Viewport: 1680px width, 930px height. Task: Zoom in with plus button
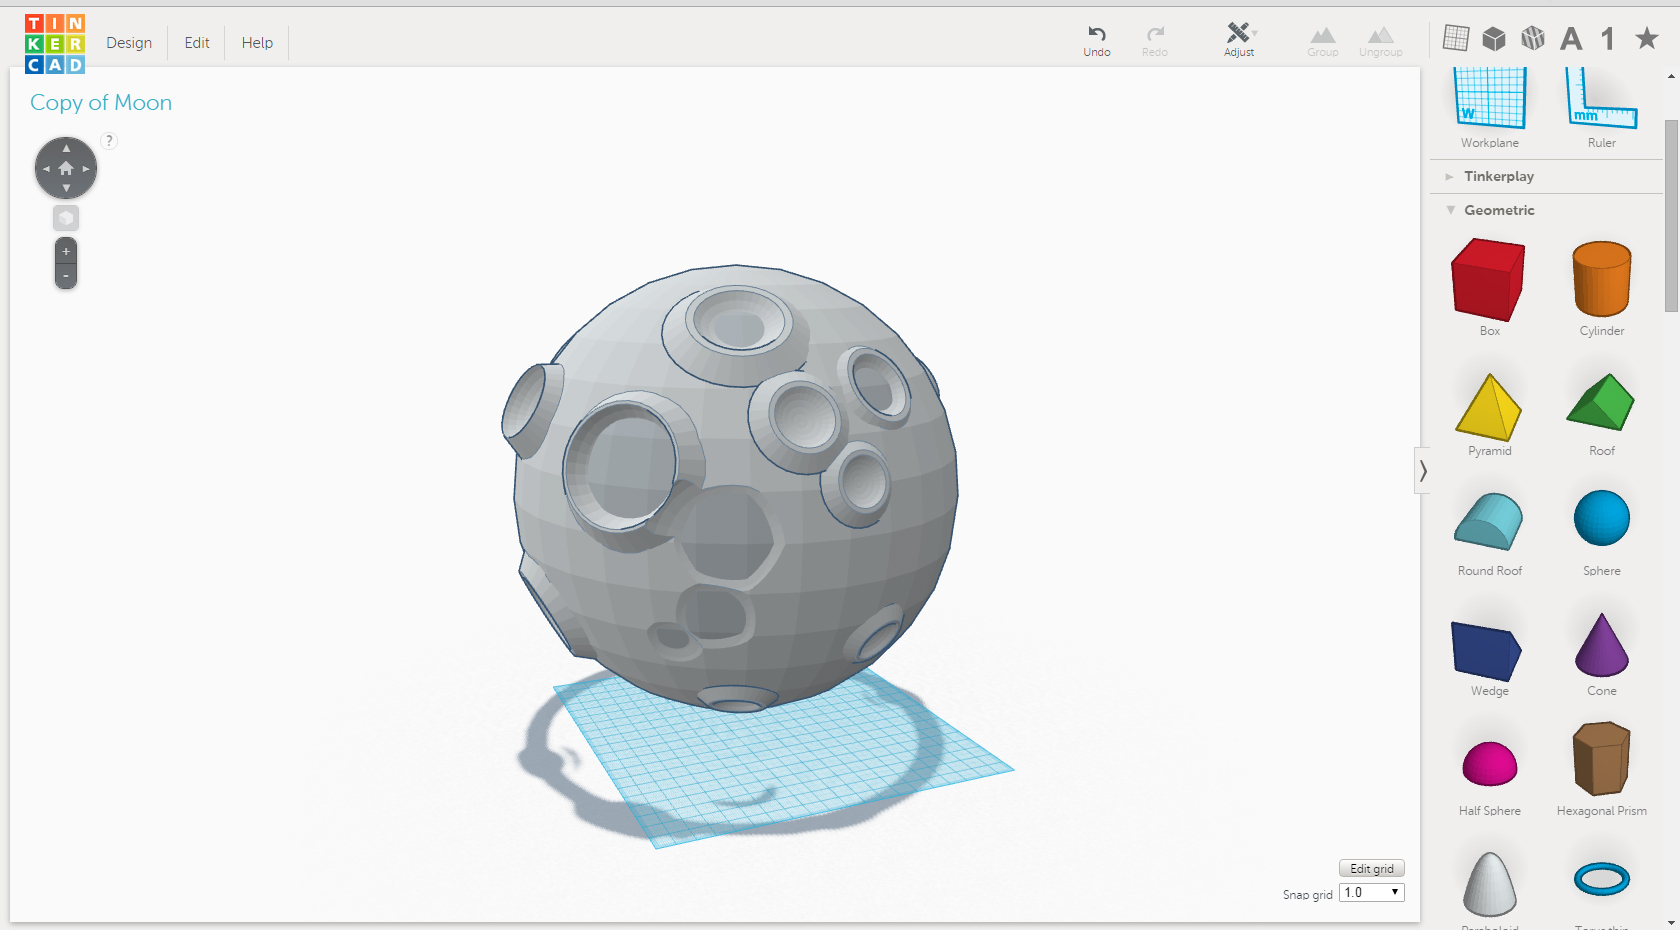click(x=66, y=251)
